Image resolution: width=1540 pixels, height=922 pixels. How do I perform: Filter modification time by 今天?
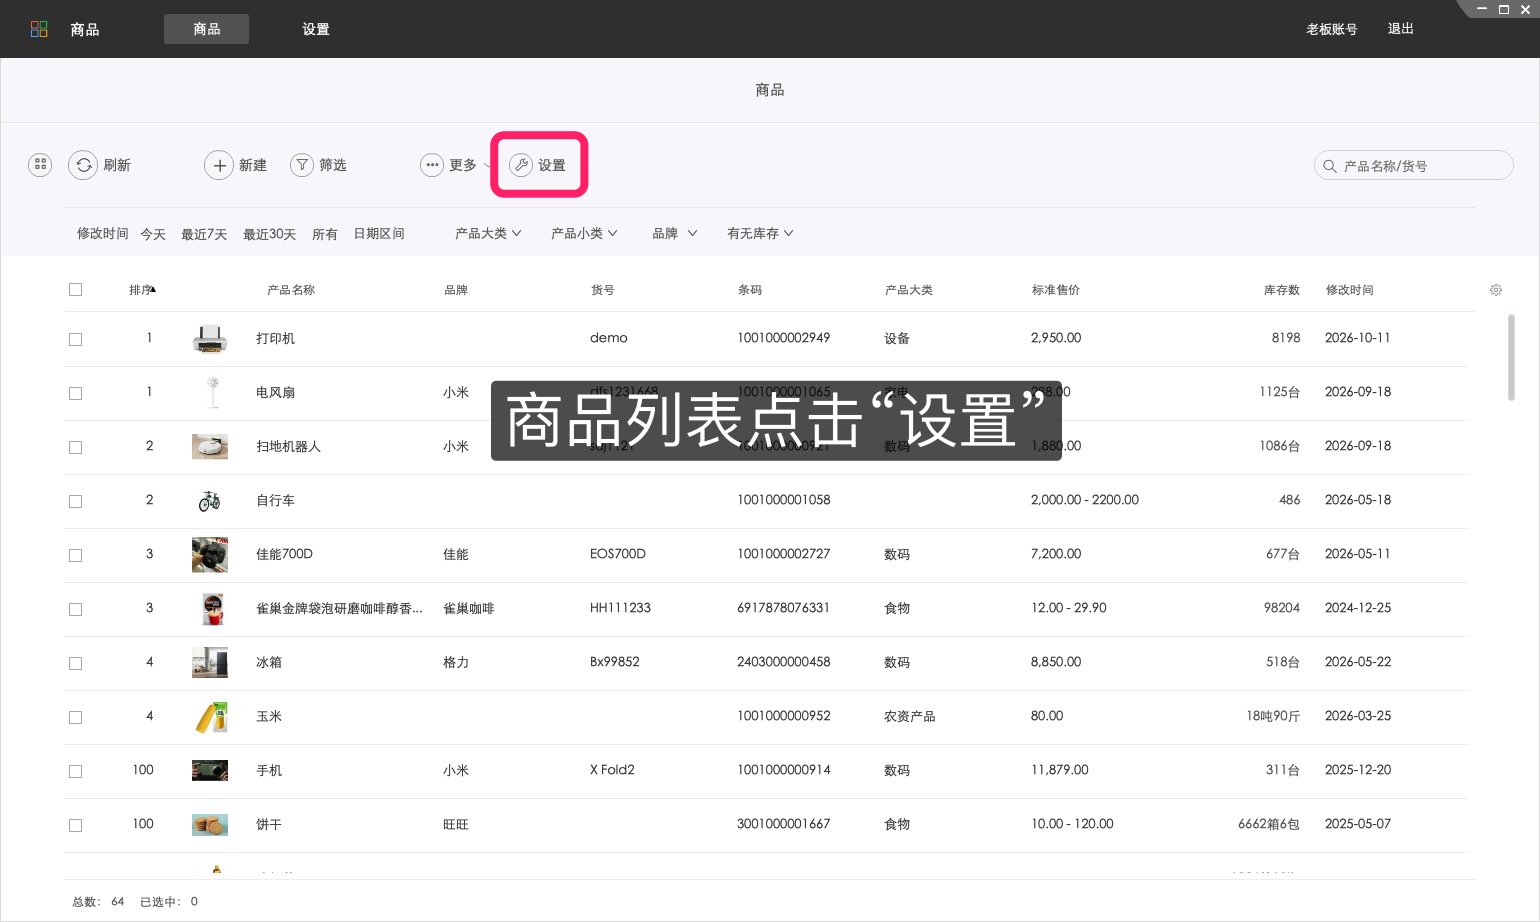153,234
